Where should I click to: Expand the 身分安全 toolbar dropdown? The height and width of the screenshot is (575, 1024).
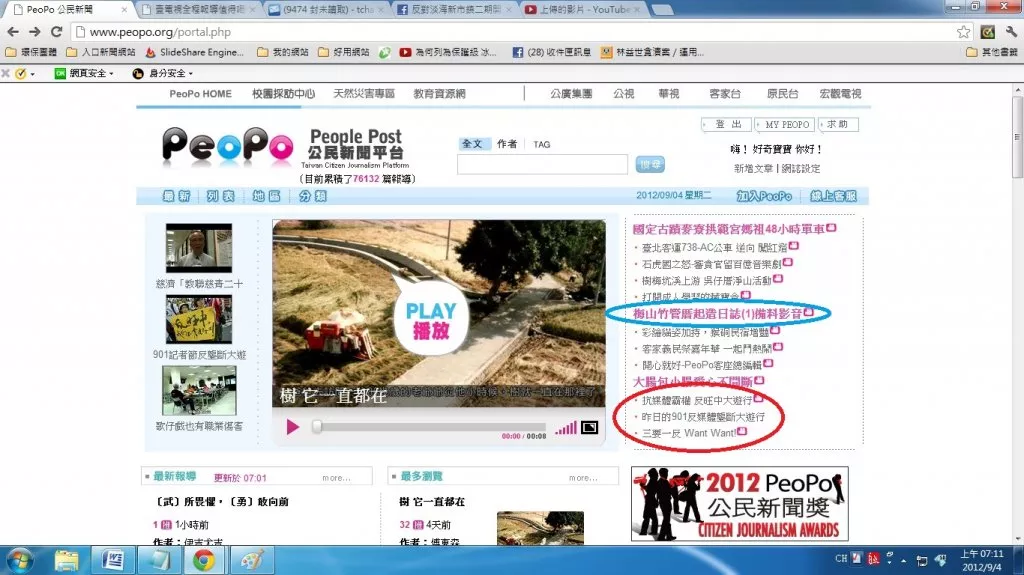163,73
